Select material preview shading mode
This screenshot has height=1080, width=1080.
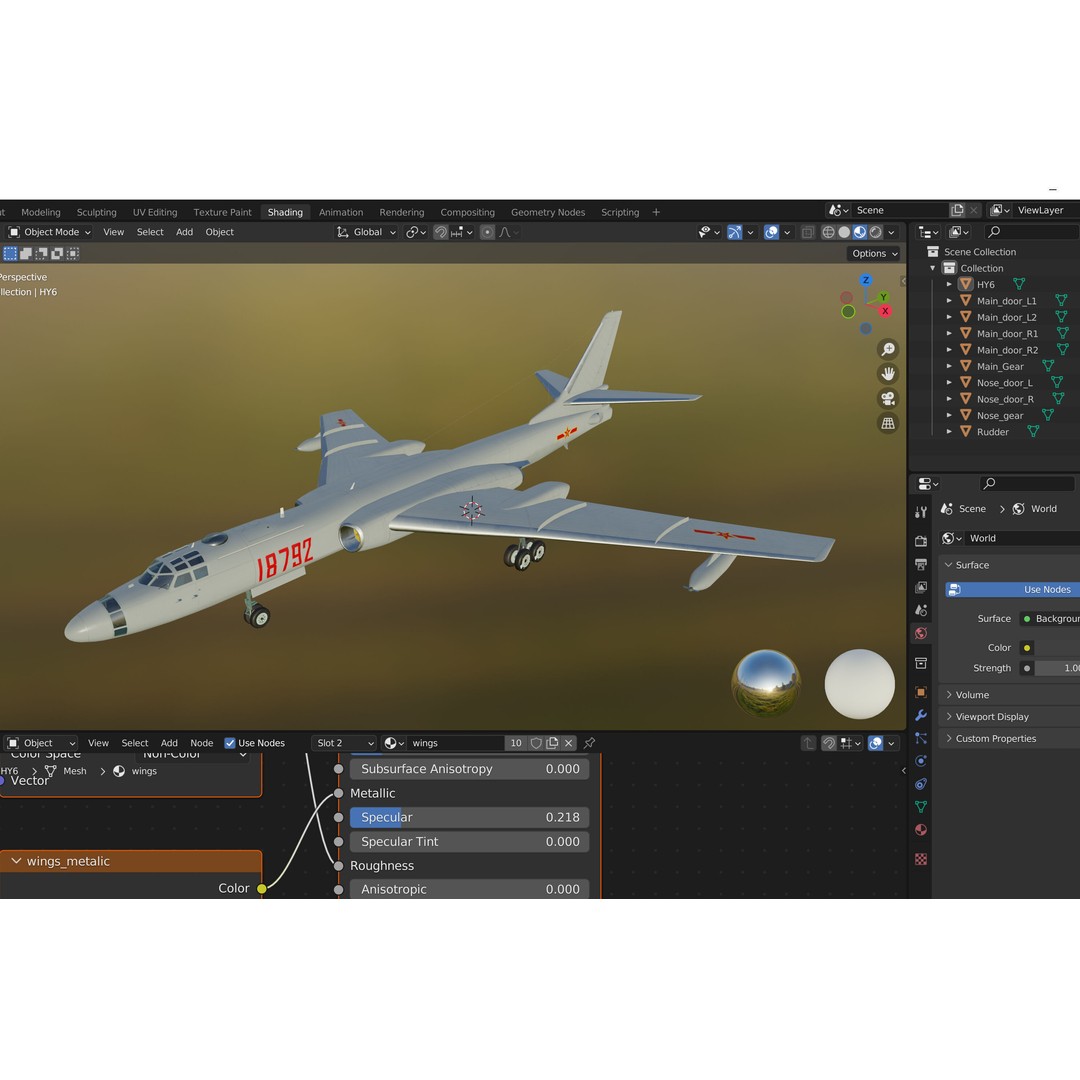coord(860,232)
